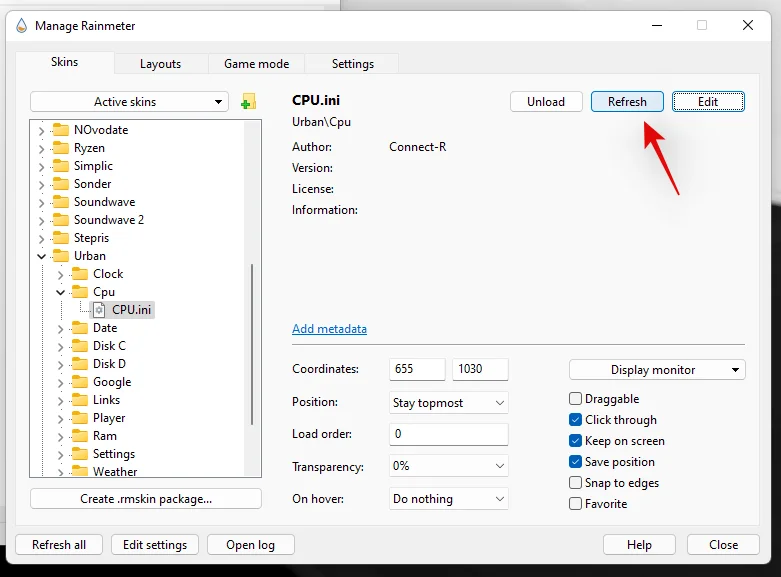Expand the Date folder chevron
The width and height of the screenshot is (781, 577).
60,328
